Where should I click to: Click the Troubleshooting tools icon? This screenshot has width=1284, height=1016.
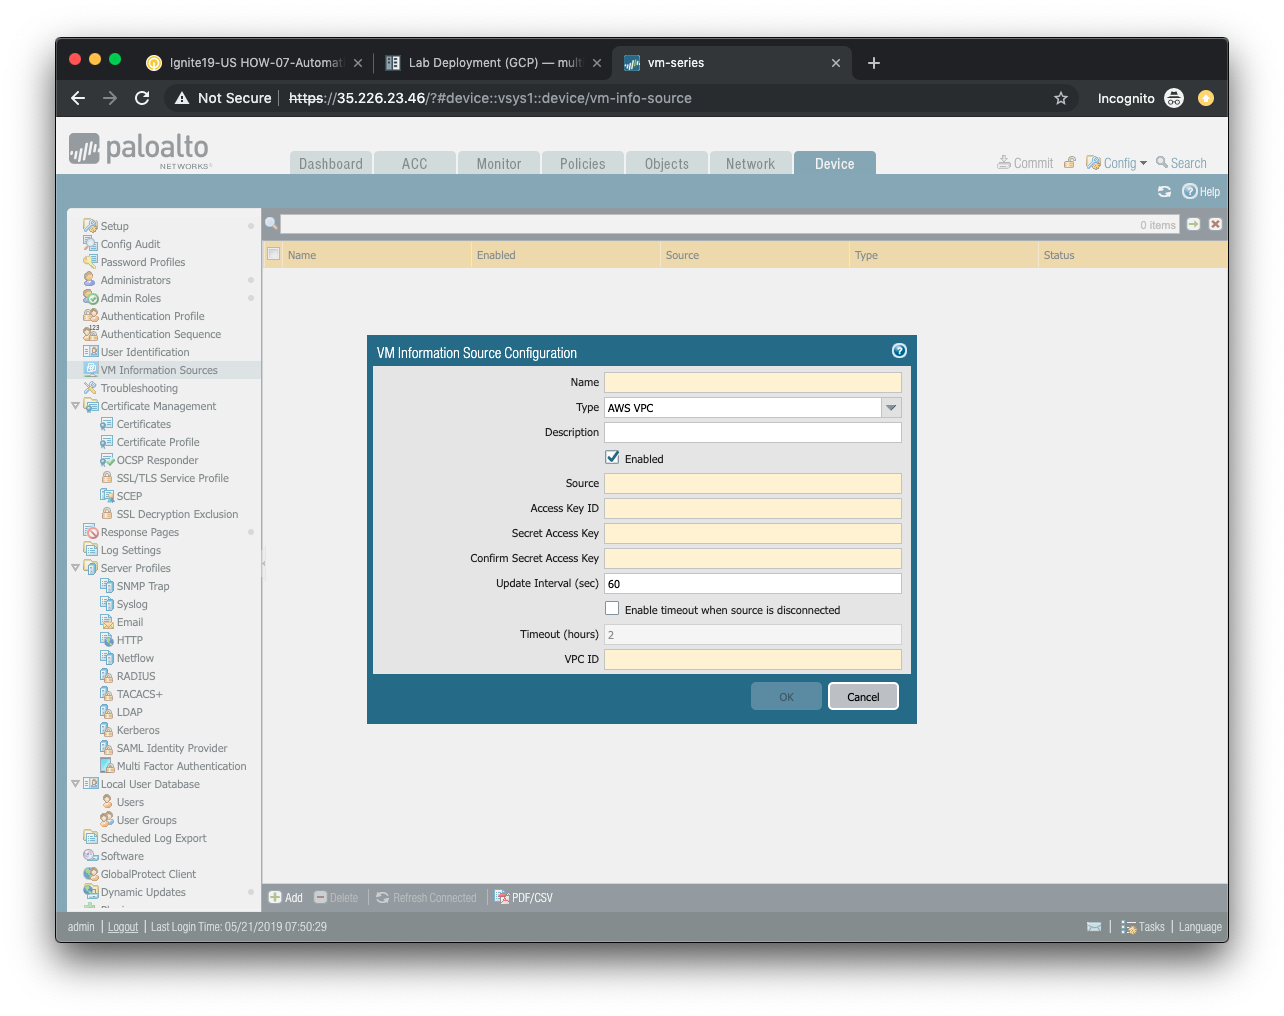click(90, 388)
